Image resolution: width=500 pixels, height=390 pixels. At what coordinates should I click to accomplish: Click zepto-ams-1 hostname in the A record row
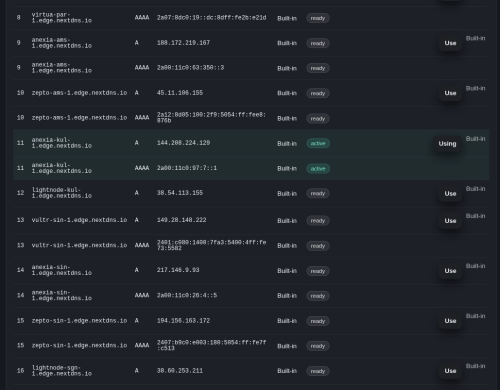pyautogui.click(x=79, y=93)
